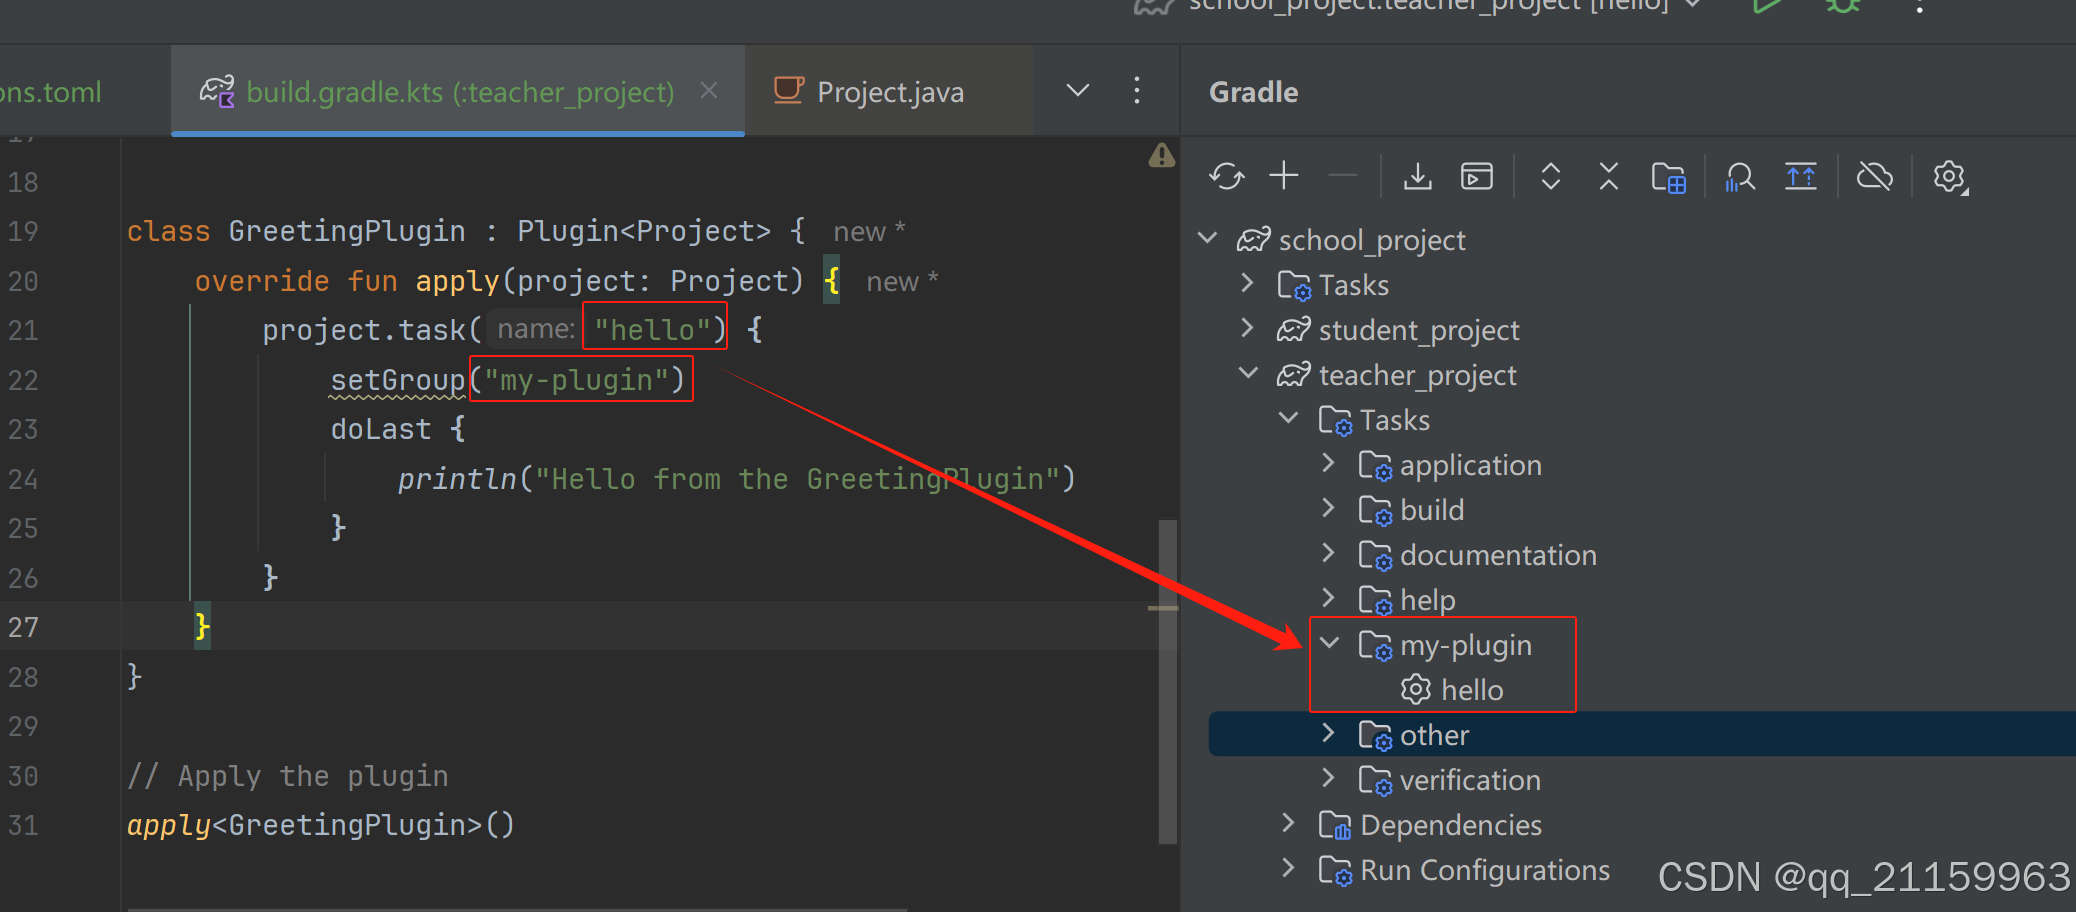Click the warning indicator above the editor
This screenshot has height=912, width=2076.
1162,156
